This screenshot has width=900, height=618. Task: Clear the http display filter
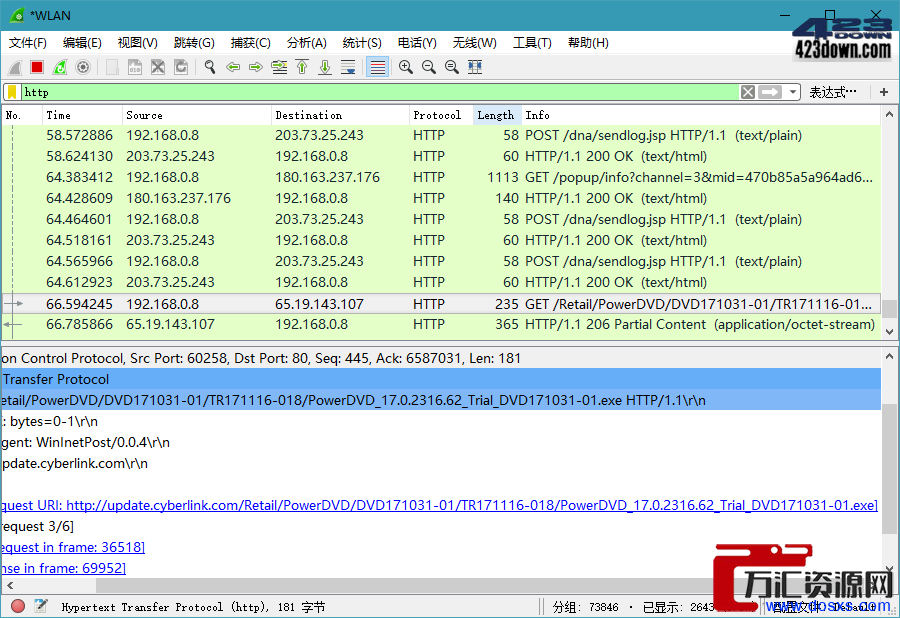pos(748,92)
